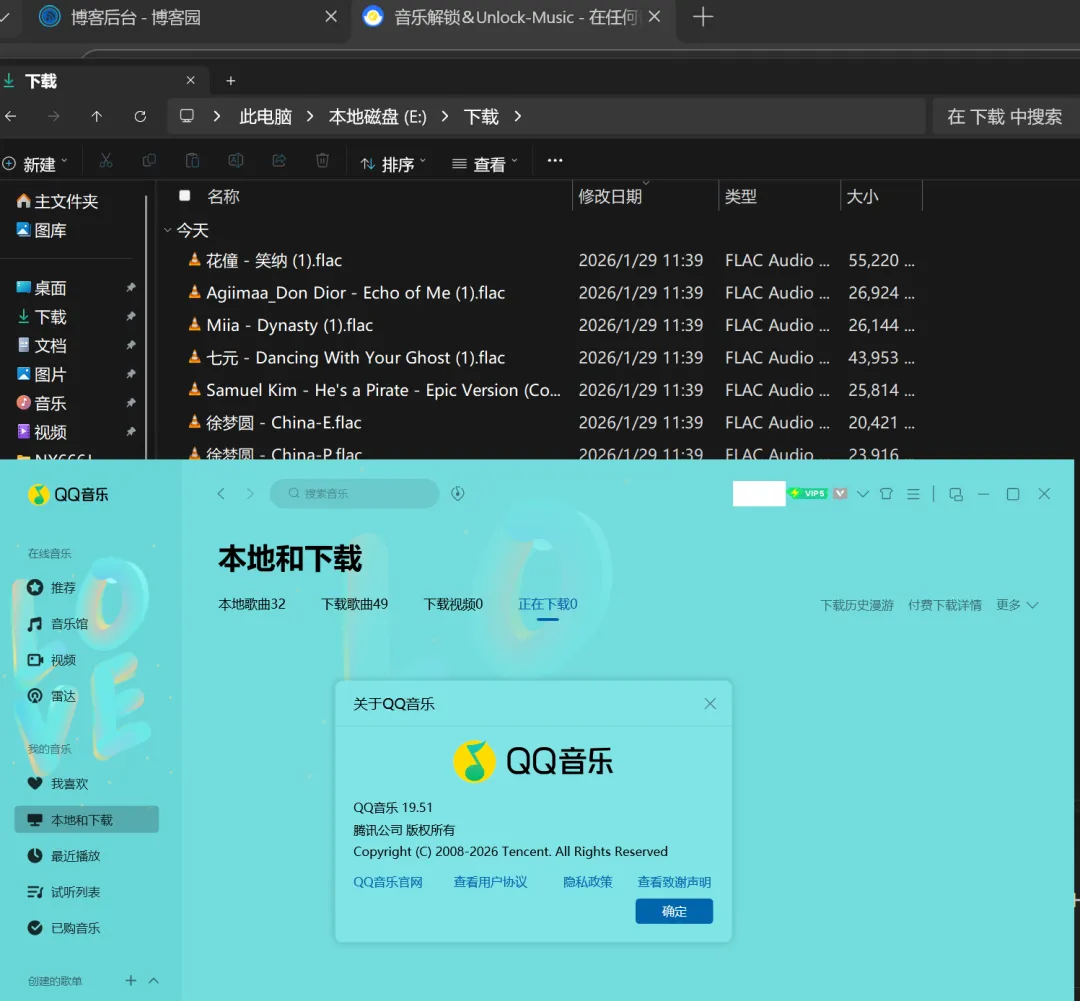Expand the account dropdown chevron in QQ Music
Viewport: 1080px width, 1001px height.
[863, 494]
